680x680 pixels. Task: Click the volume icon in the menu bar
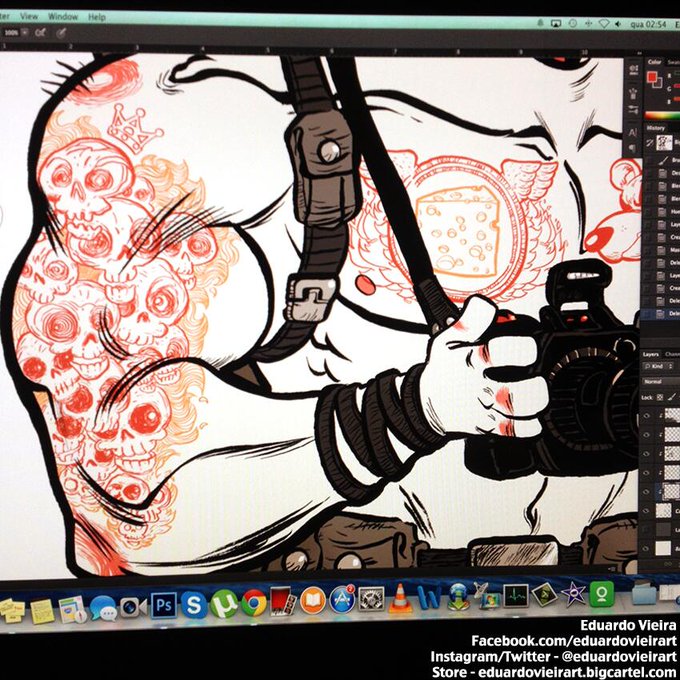point(618,24)
